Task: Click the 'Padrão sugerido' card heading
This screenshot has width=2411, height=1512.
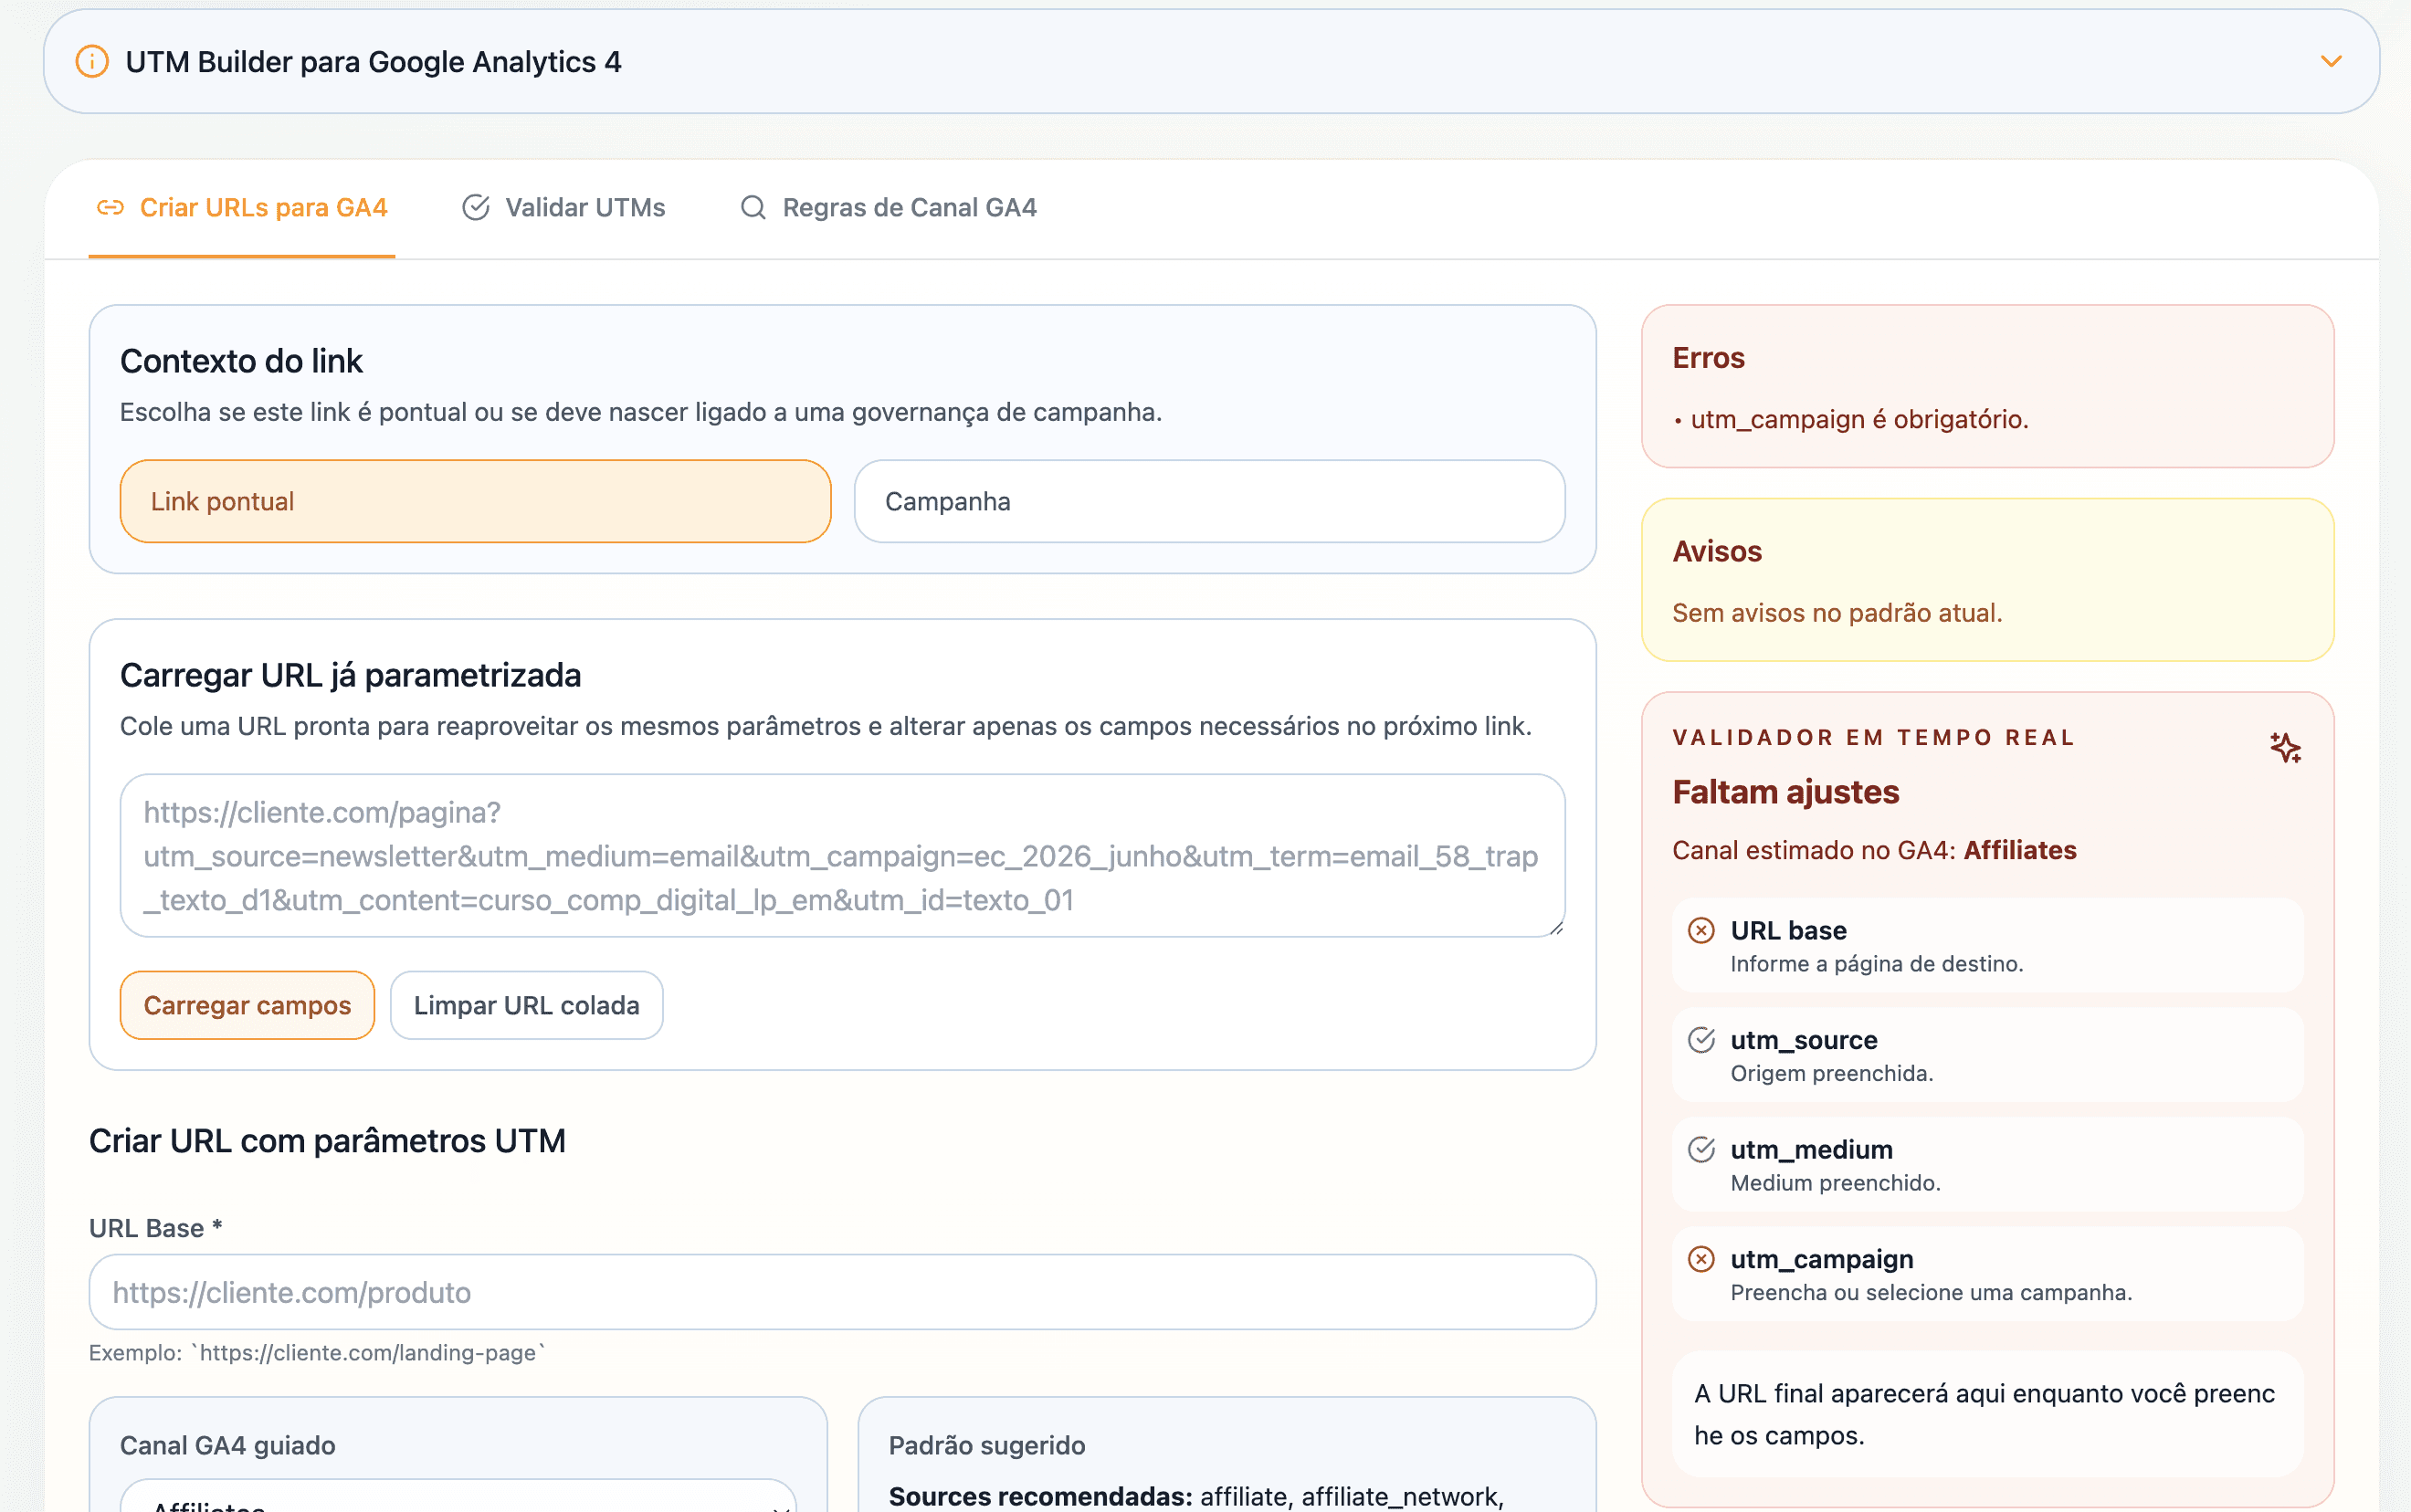Action: coord(987,1446)
